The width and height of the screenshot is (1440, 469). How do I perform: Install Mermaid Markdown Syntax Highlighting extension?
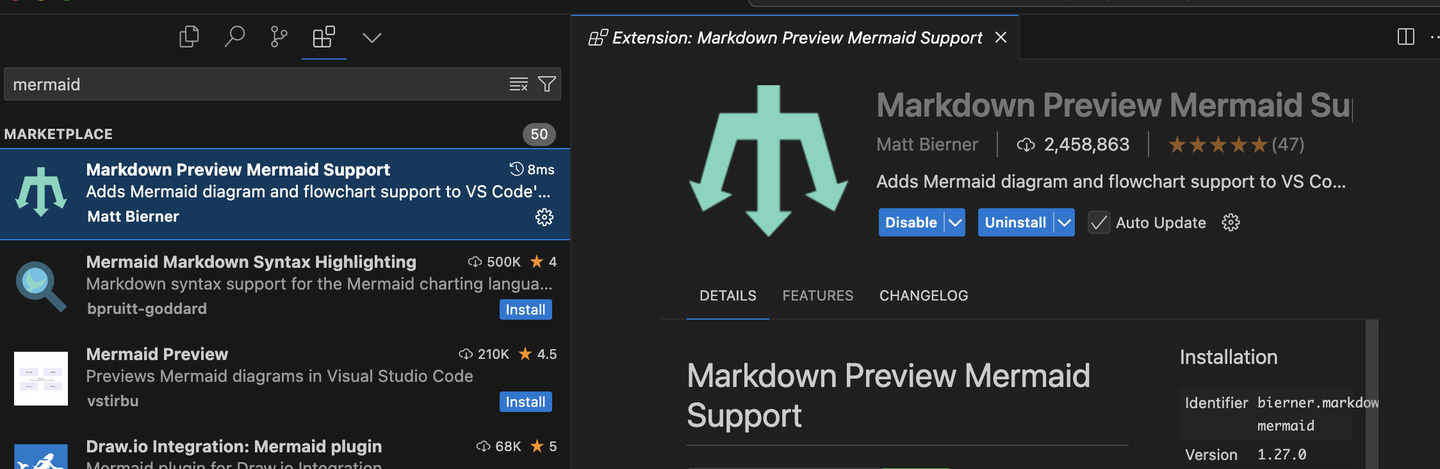click(x=525, y=310)
